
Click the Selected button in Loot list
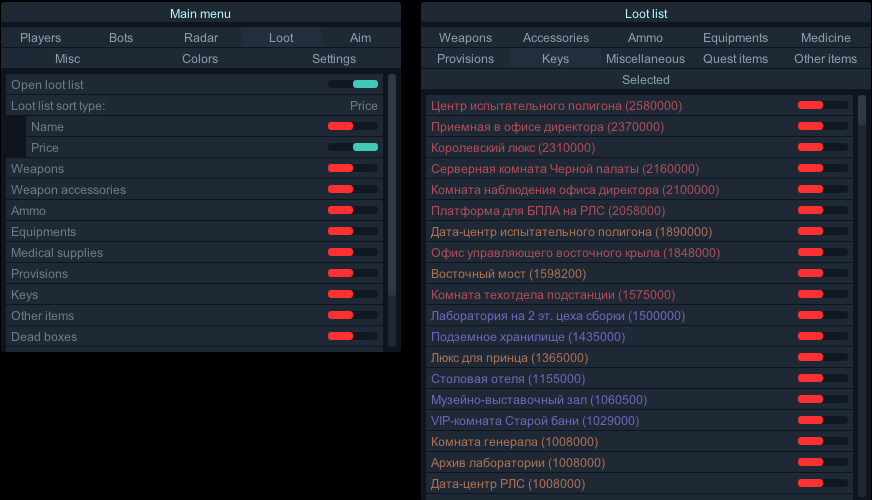(645, 80)
